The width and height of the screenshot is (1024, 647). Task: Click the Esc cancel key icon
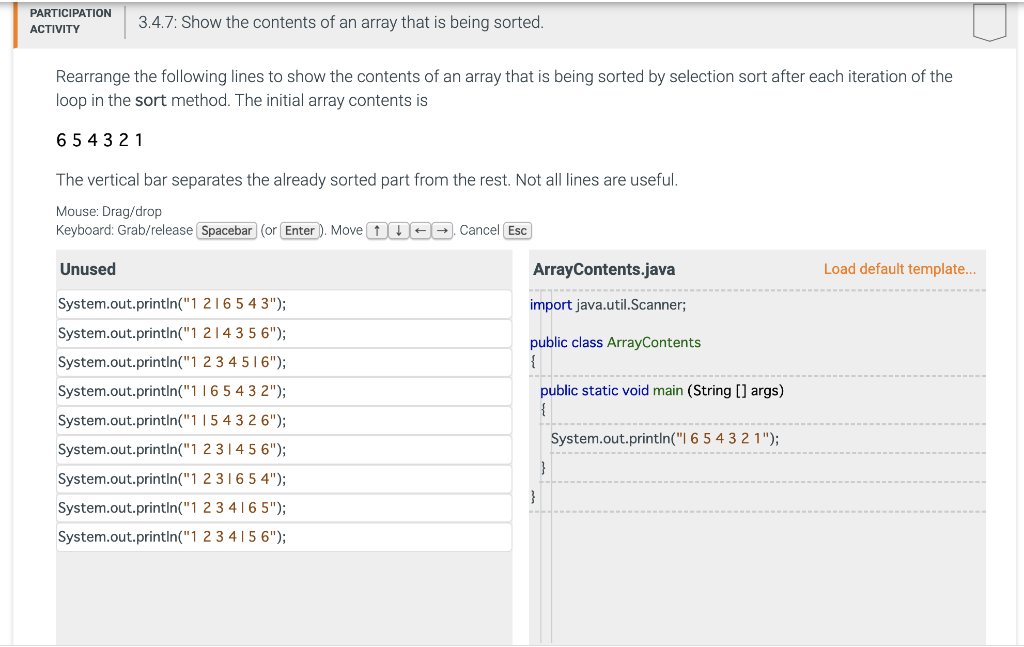517,230
